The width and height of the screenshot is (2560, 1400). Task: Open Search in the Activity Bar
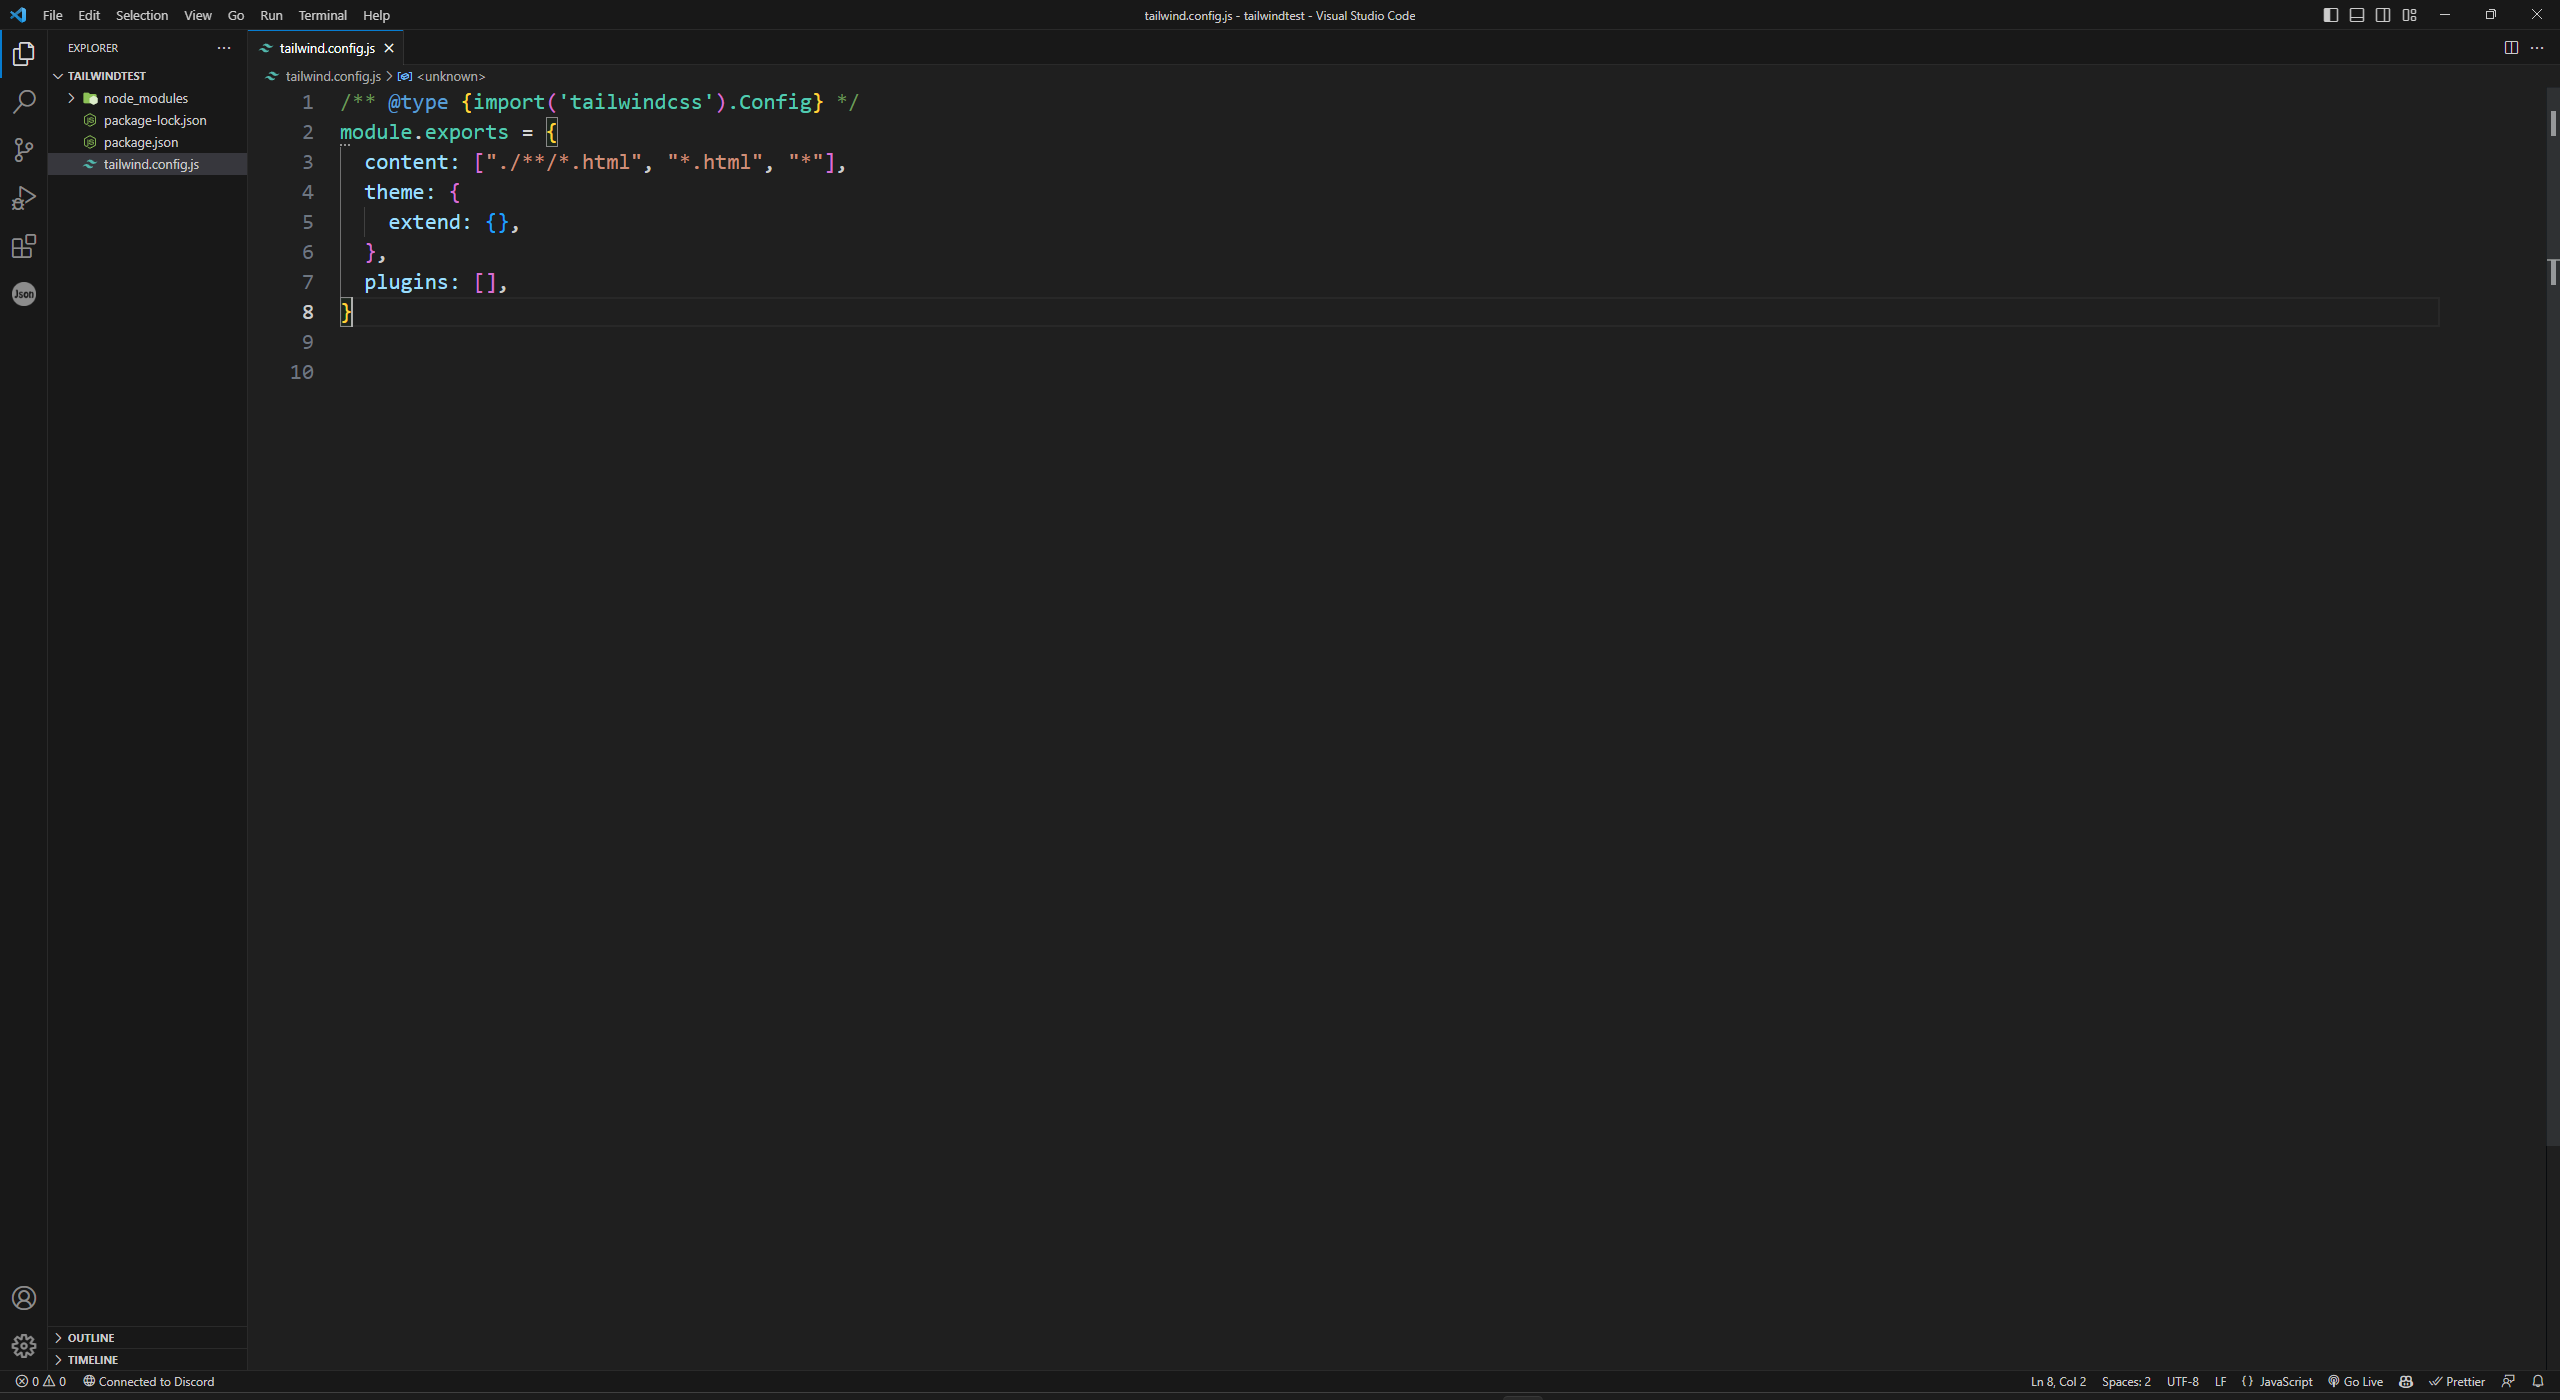click(23, 101)
